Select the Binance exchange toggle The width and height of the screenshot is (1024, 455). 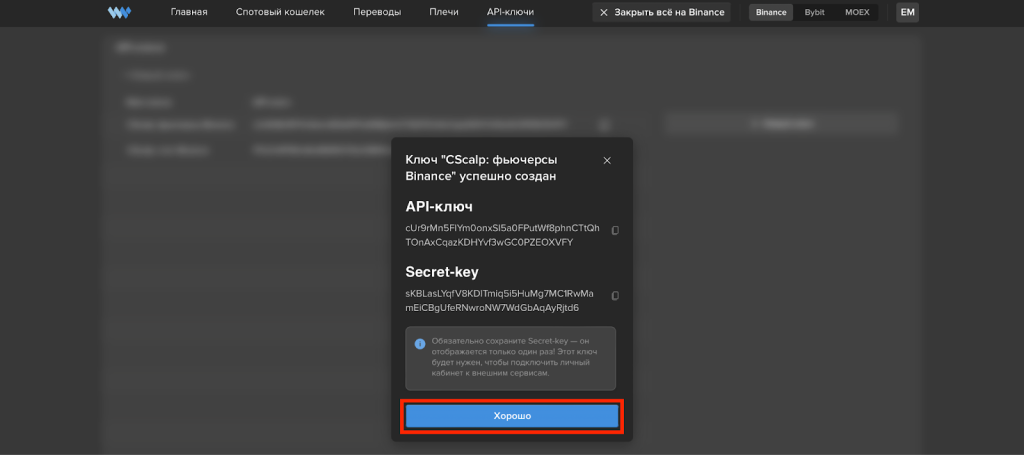(771, 12)
